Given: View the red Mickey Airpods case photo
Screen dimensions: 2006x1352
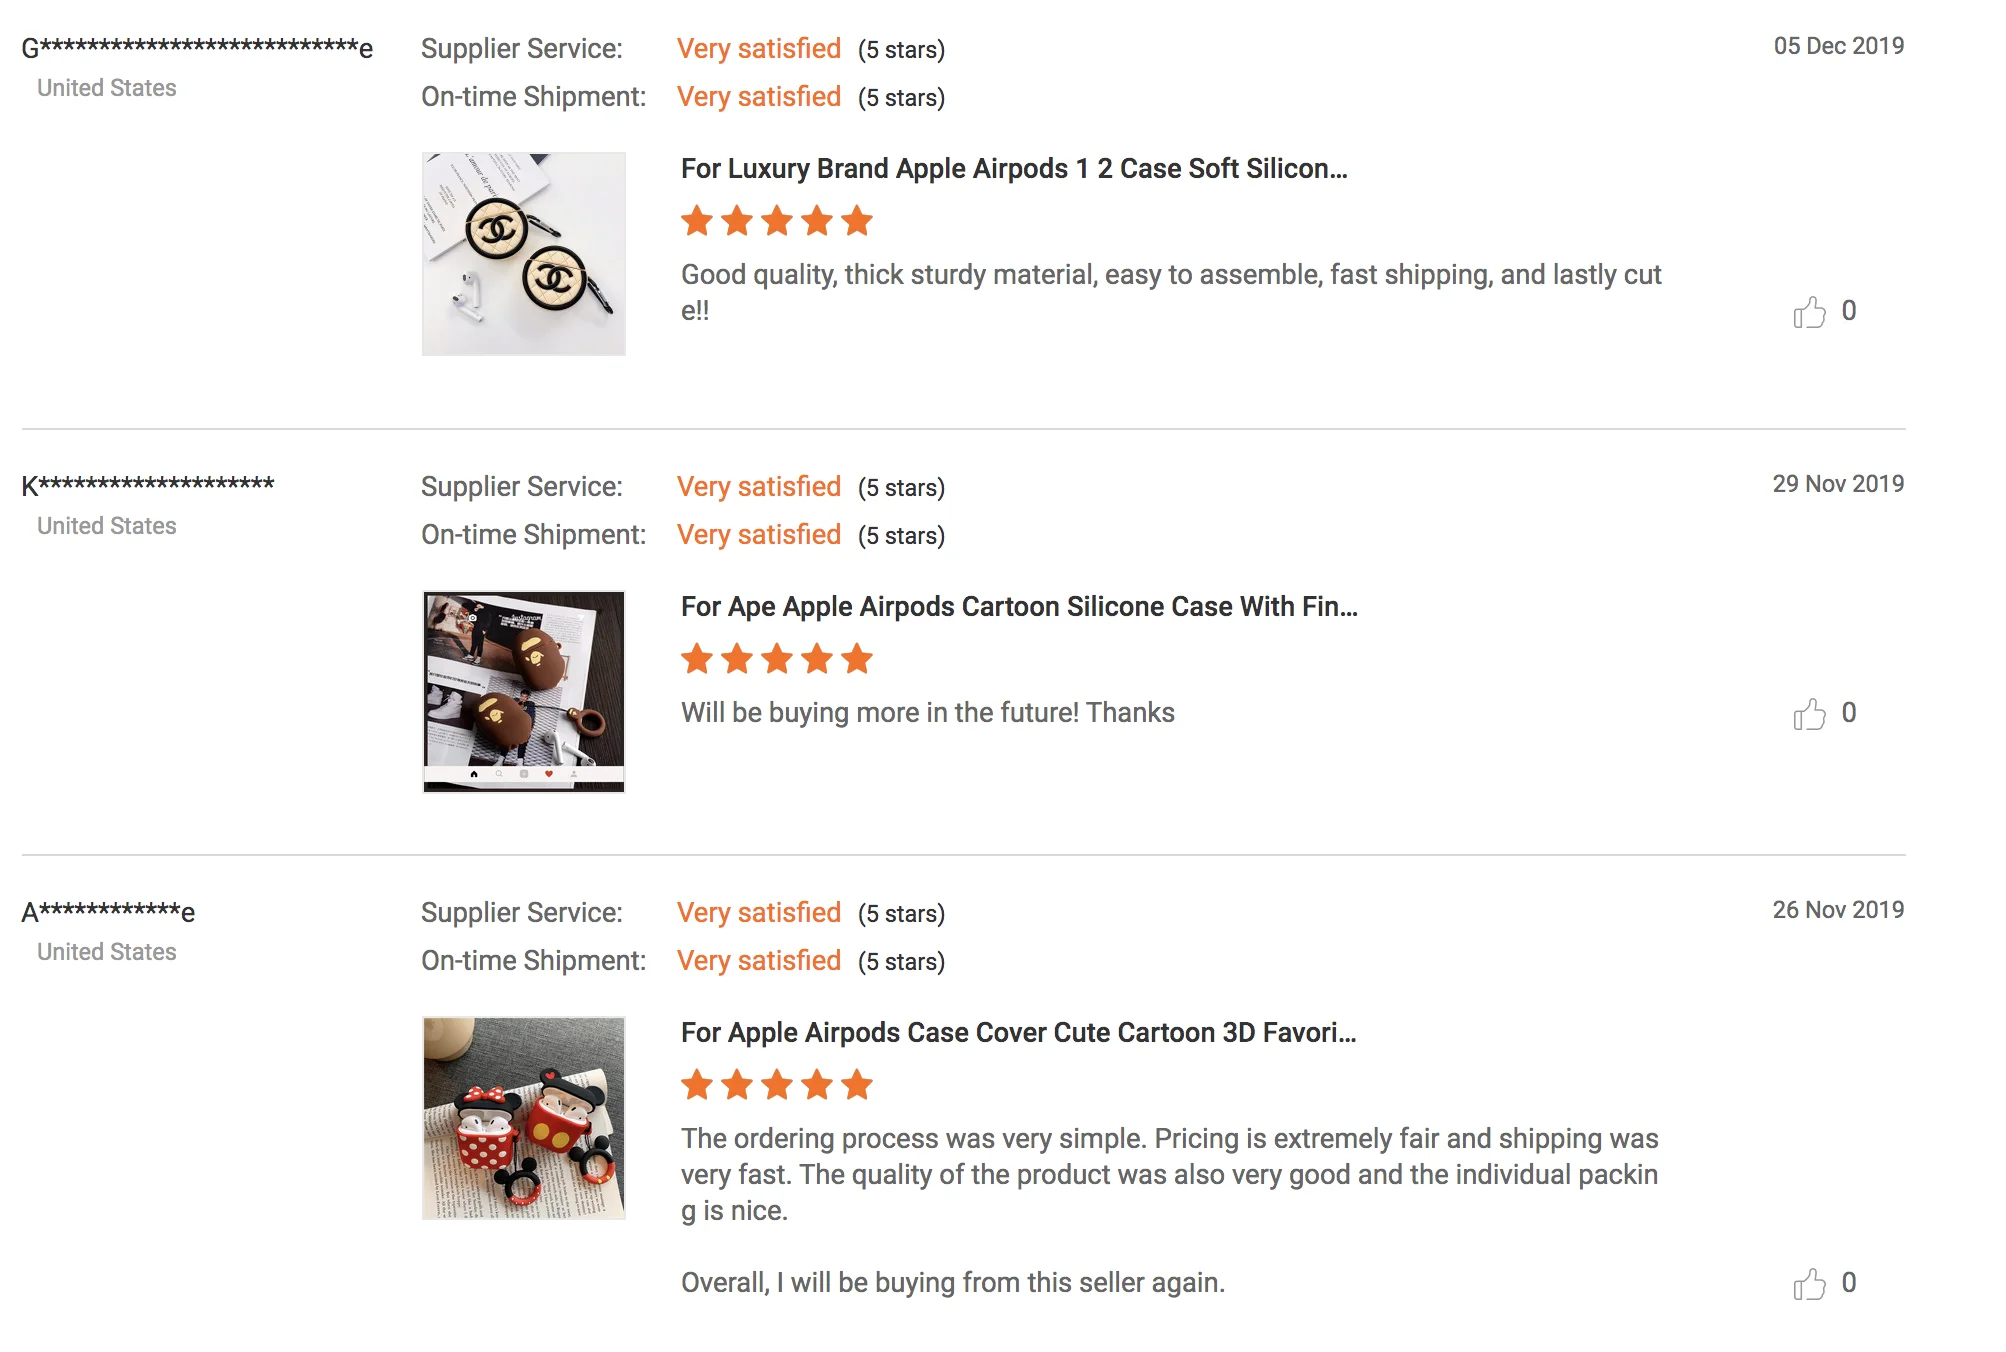Looking at the screenshot, I should click(524, 1118).
